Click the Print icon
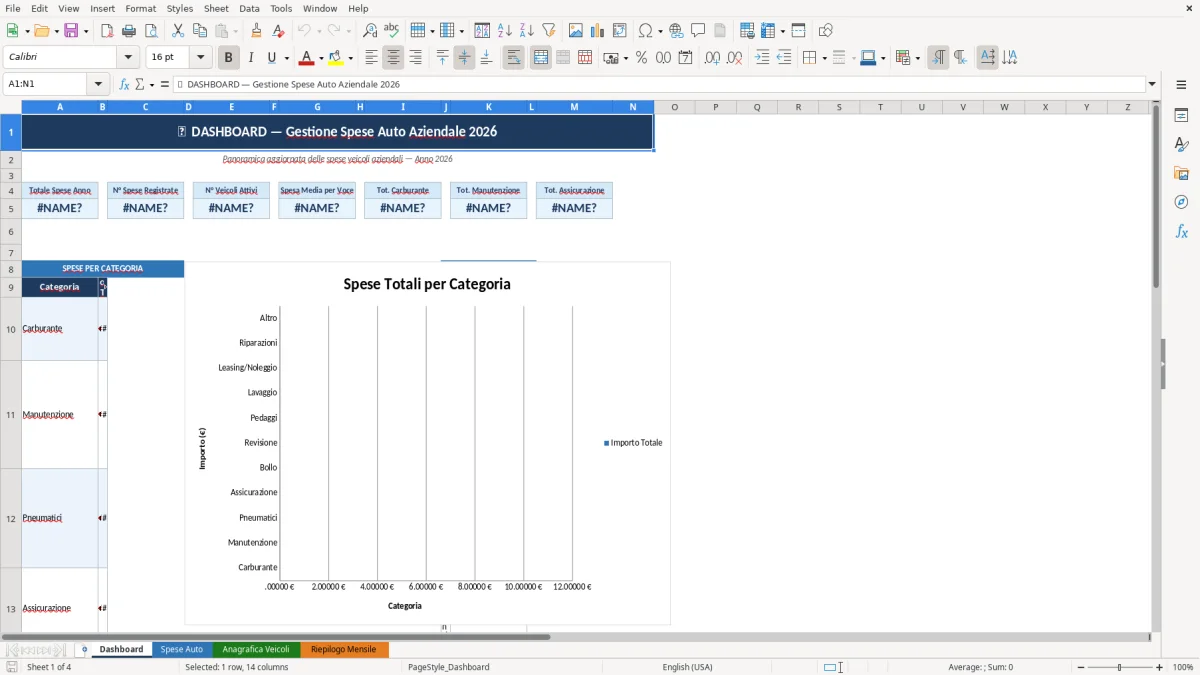The height and width of the screenshot is (675, 1200). pyautogui.click(x=129, y=31)
